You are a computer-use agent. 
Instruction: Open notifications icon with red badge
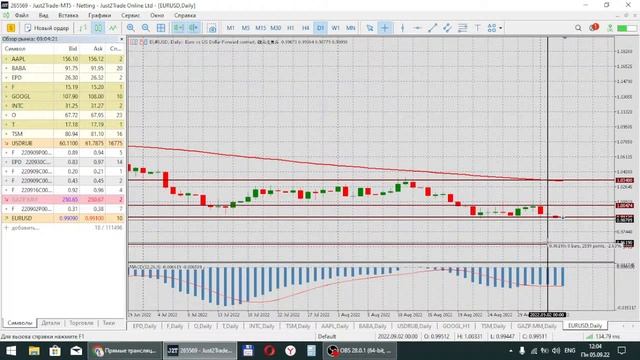(593, 27)
